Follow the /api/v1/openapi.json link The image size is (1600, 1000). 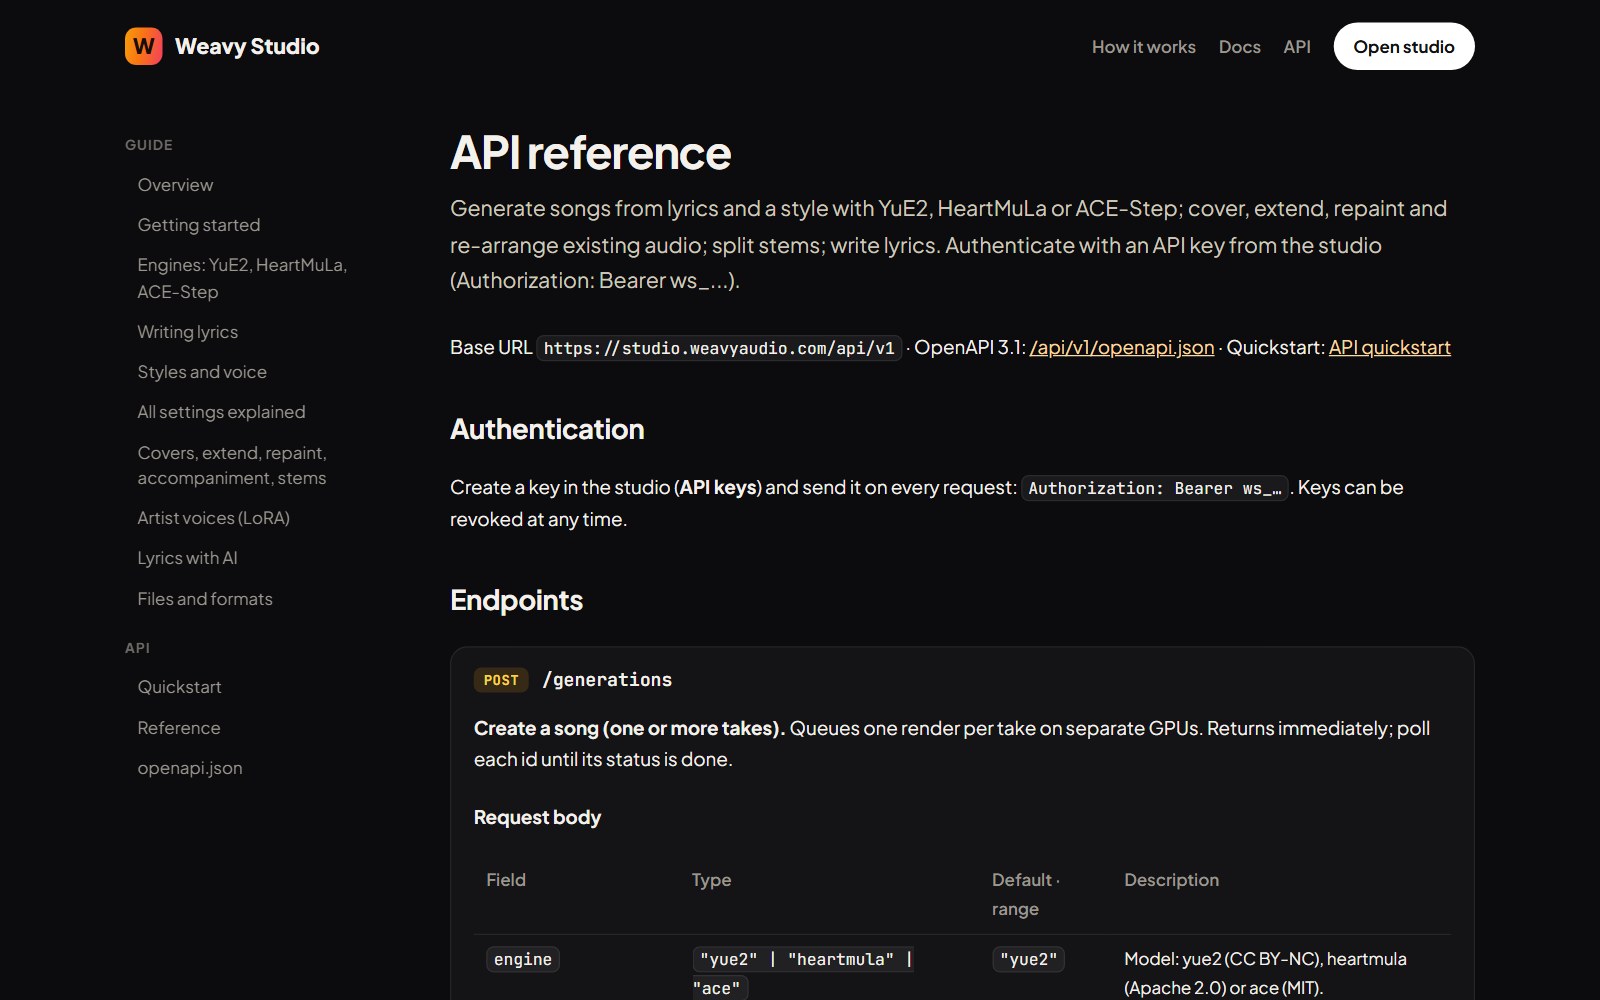[x=1121, y=347]
